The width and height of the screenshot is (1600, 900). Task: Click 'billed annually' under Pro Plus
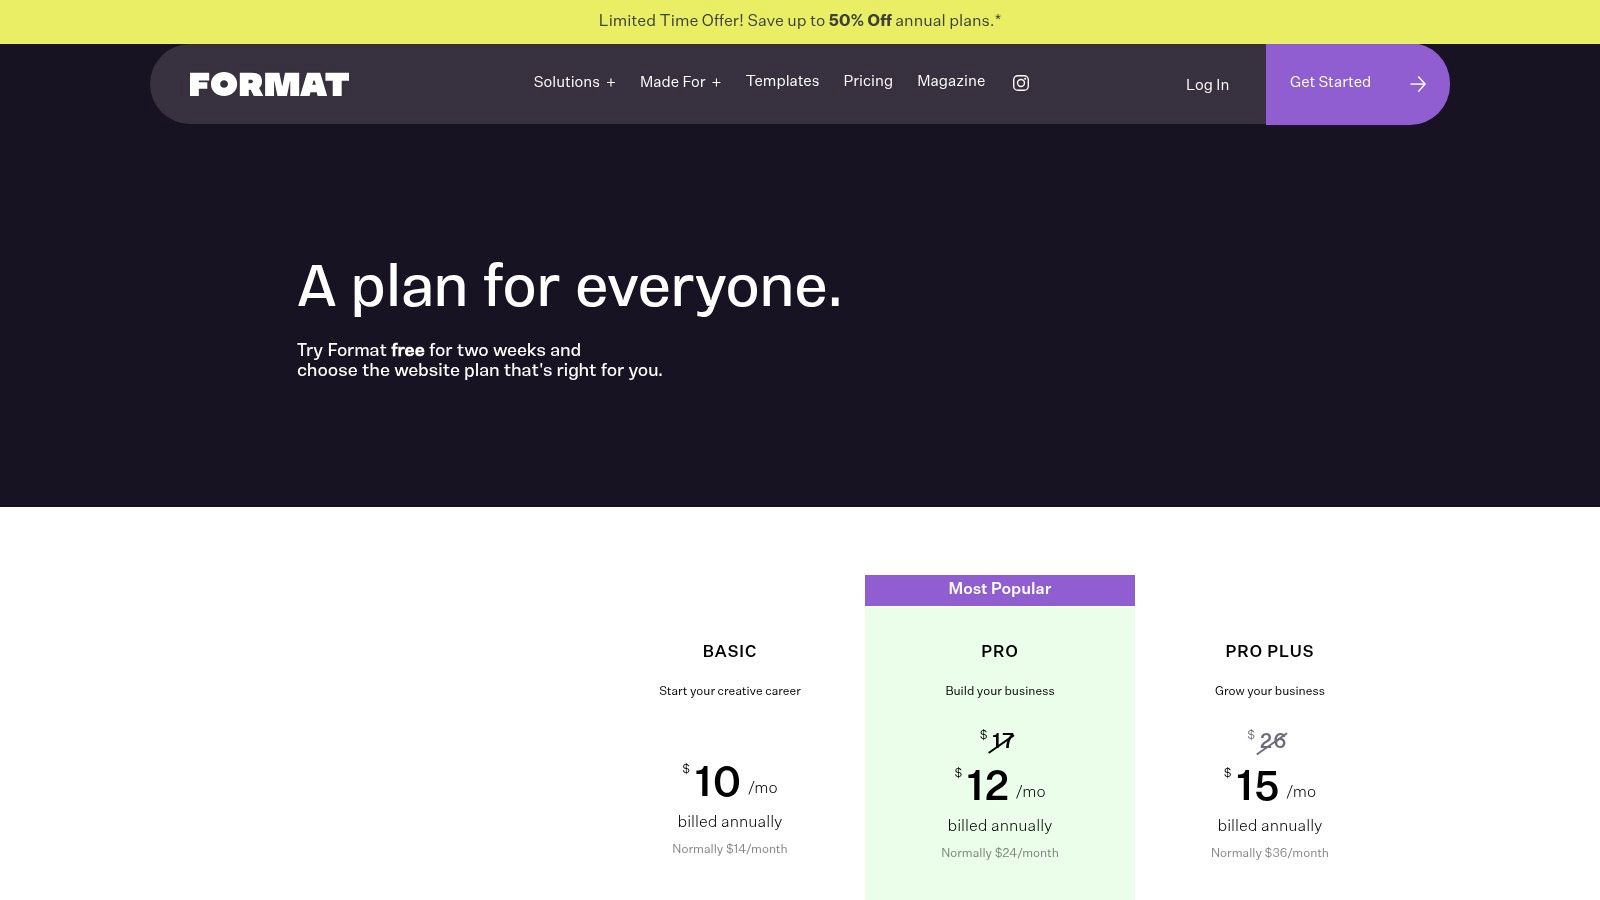click(x=1270, y=826)
